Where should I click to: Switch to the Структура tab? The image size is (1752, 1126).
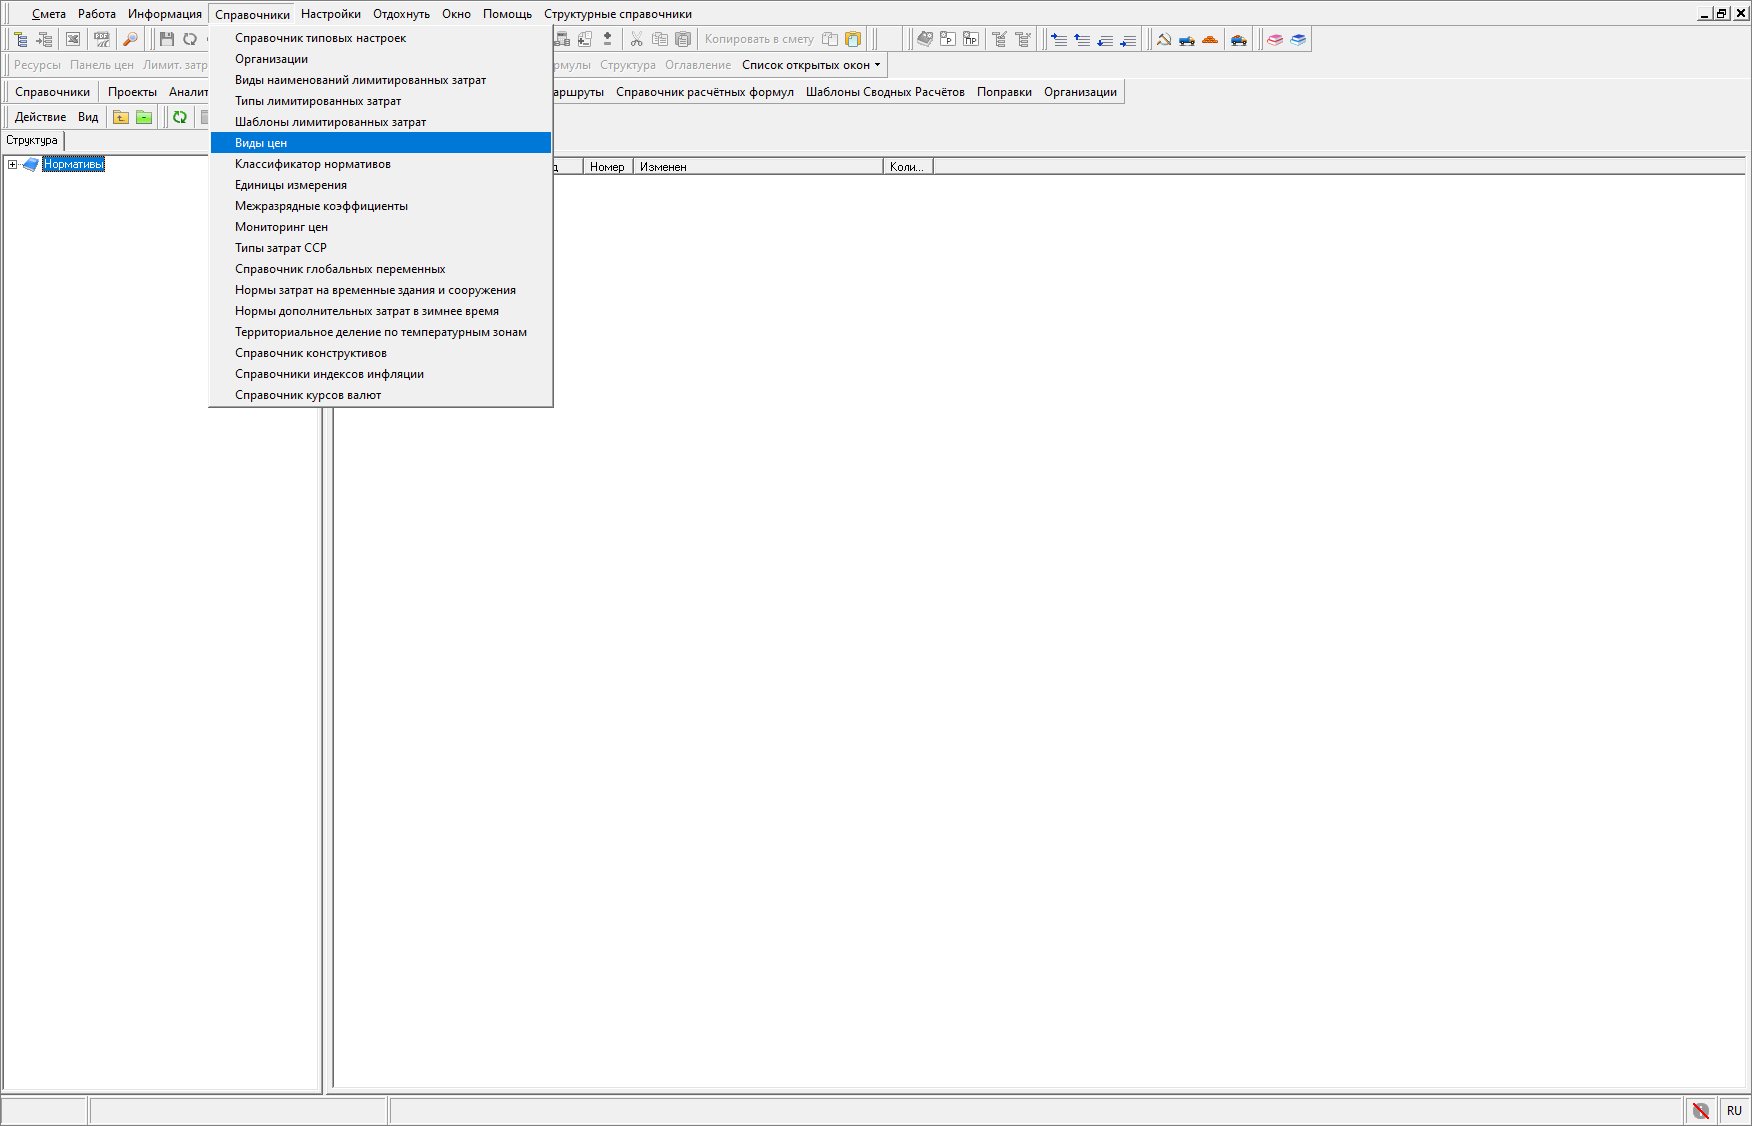tap(32, 141)
